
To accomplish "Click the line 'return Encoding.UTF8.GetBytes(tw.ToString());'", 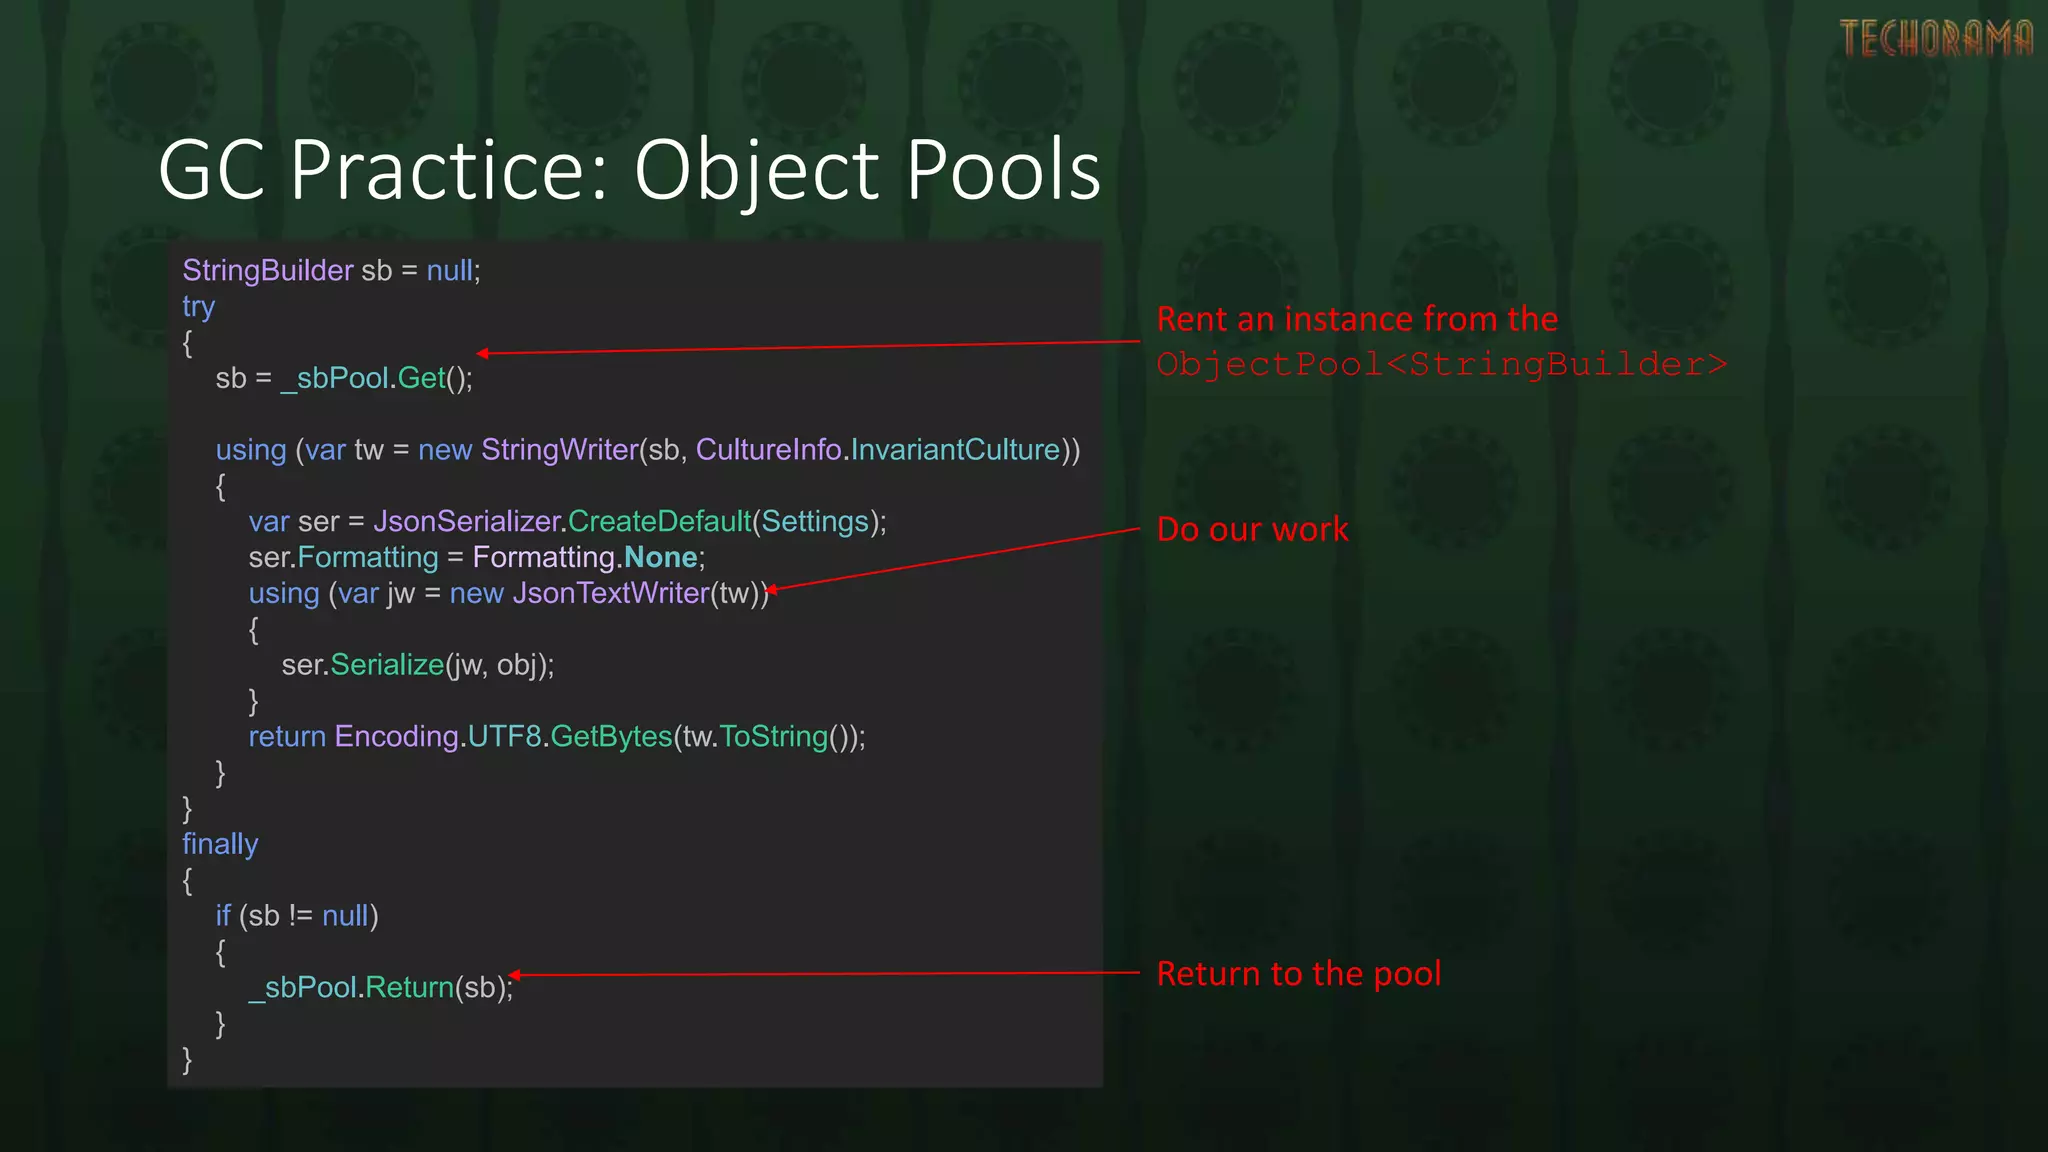I will [557, 737].
